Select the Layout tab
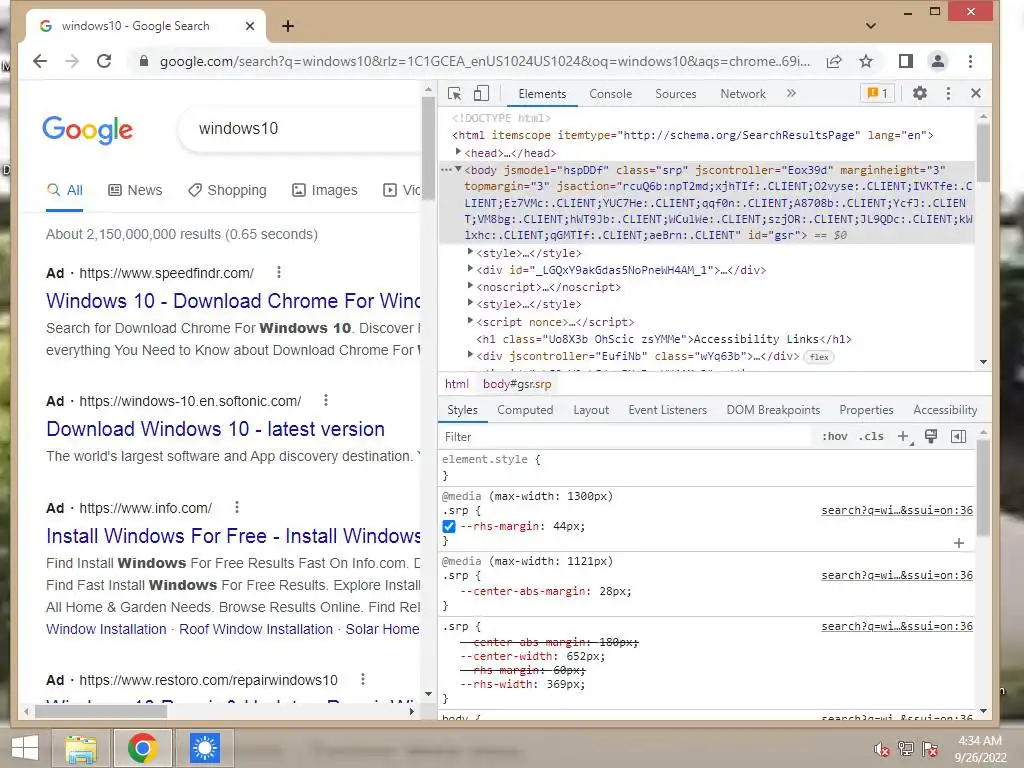This screenshot has height=768, width=1024. click(591, 410)
